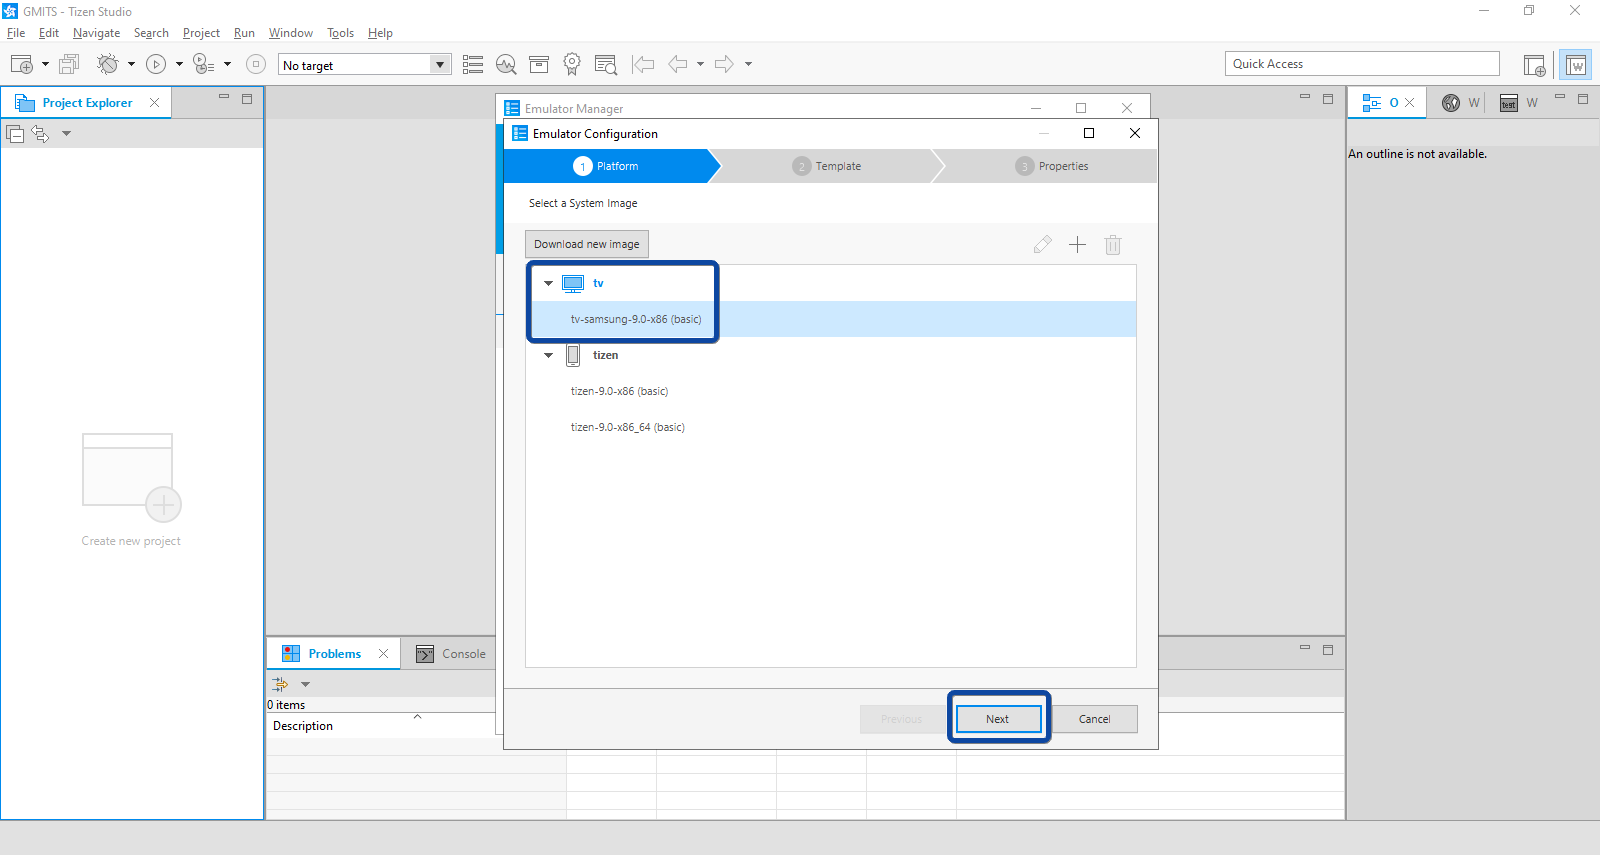Click the Next button
Viewport: 1600px width, 855px height.
pos(998,719)
